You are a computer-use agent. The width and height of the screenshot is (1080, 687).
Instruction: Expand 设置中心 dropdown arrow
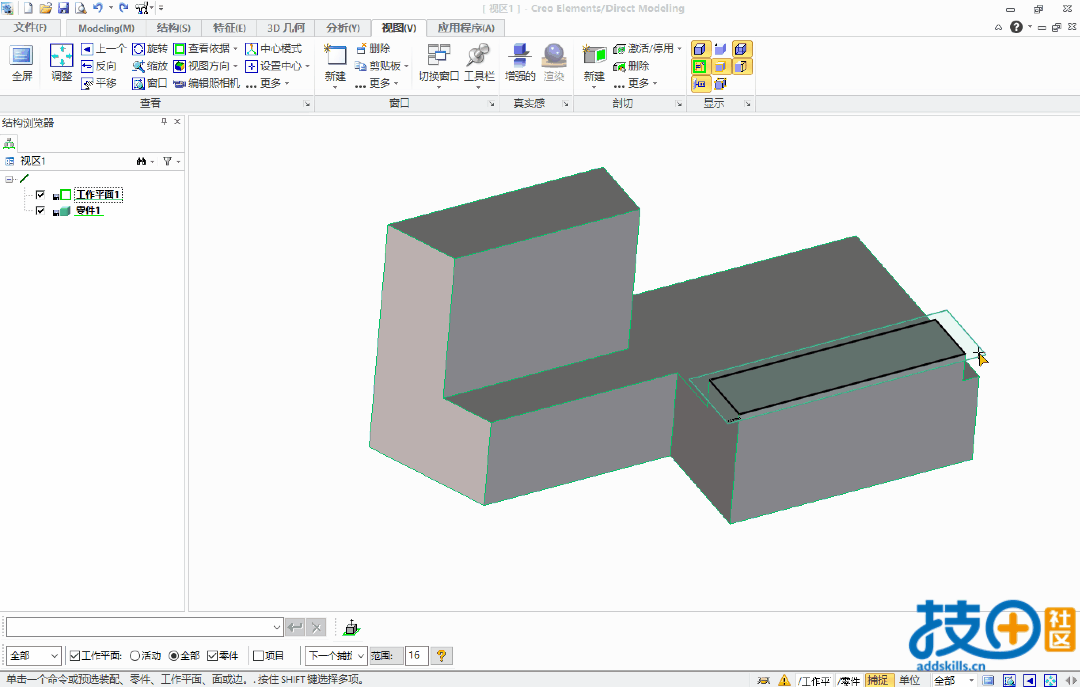(x=307, y=66)
